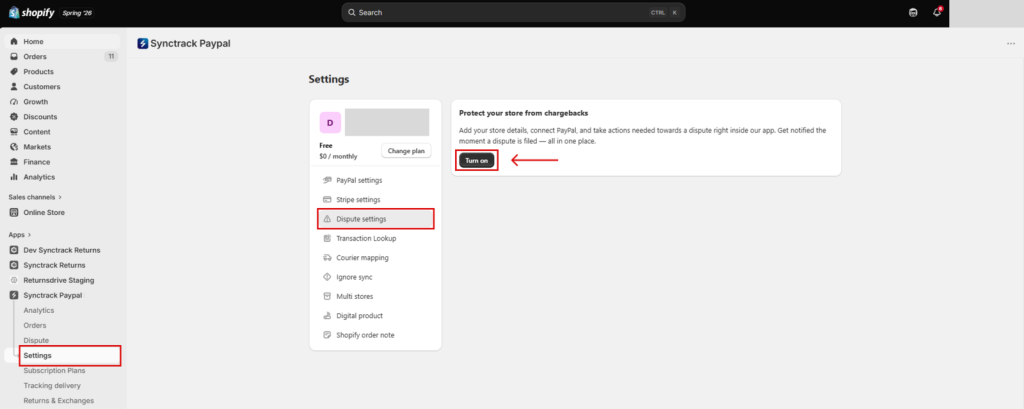The width and height of the screenshot is (1024, 409).
Task: Click the Change plan button
Action: (406, 151)
